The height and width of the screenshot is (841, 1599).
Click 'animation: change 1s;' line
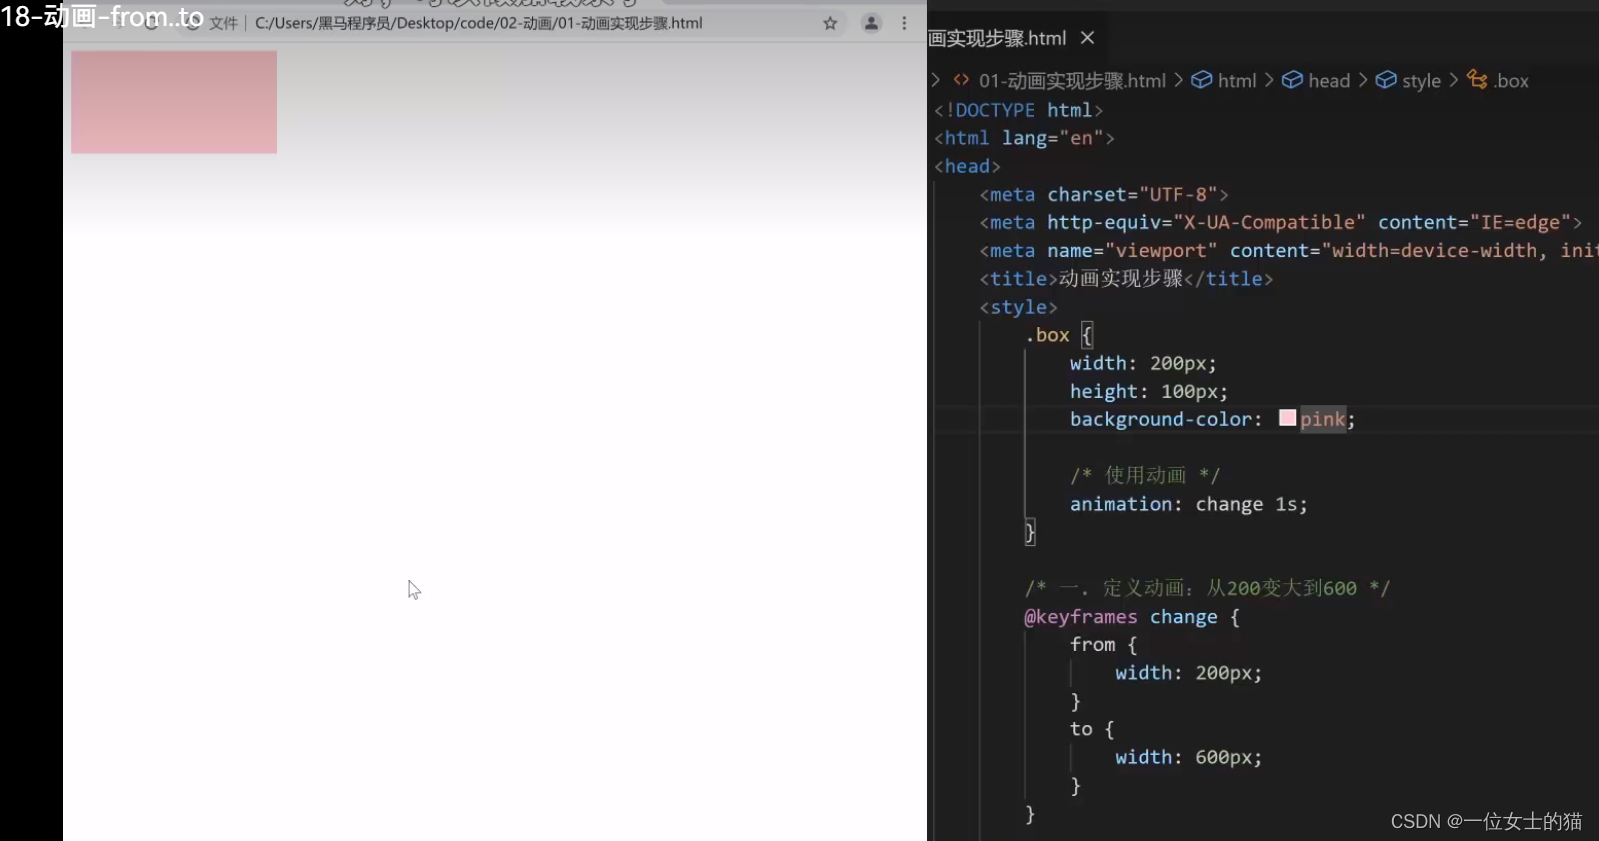tap(1188, 504)
